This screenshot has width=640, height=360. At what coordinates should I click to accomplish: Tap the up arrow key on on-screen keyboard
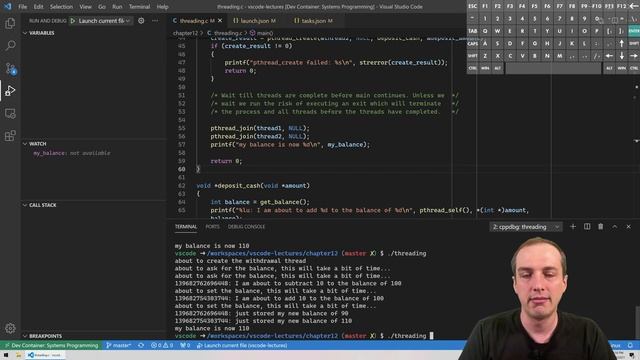622,43
